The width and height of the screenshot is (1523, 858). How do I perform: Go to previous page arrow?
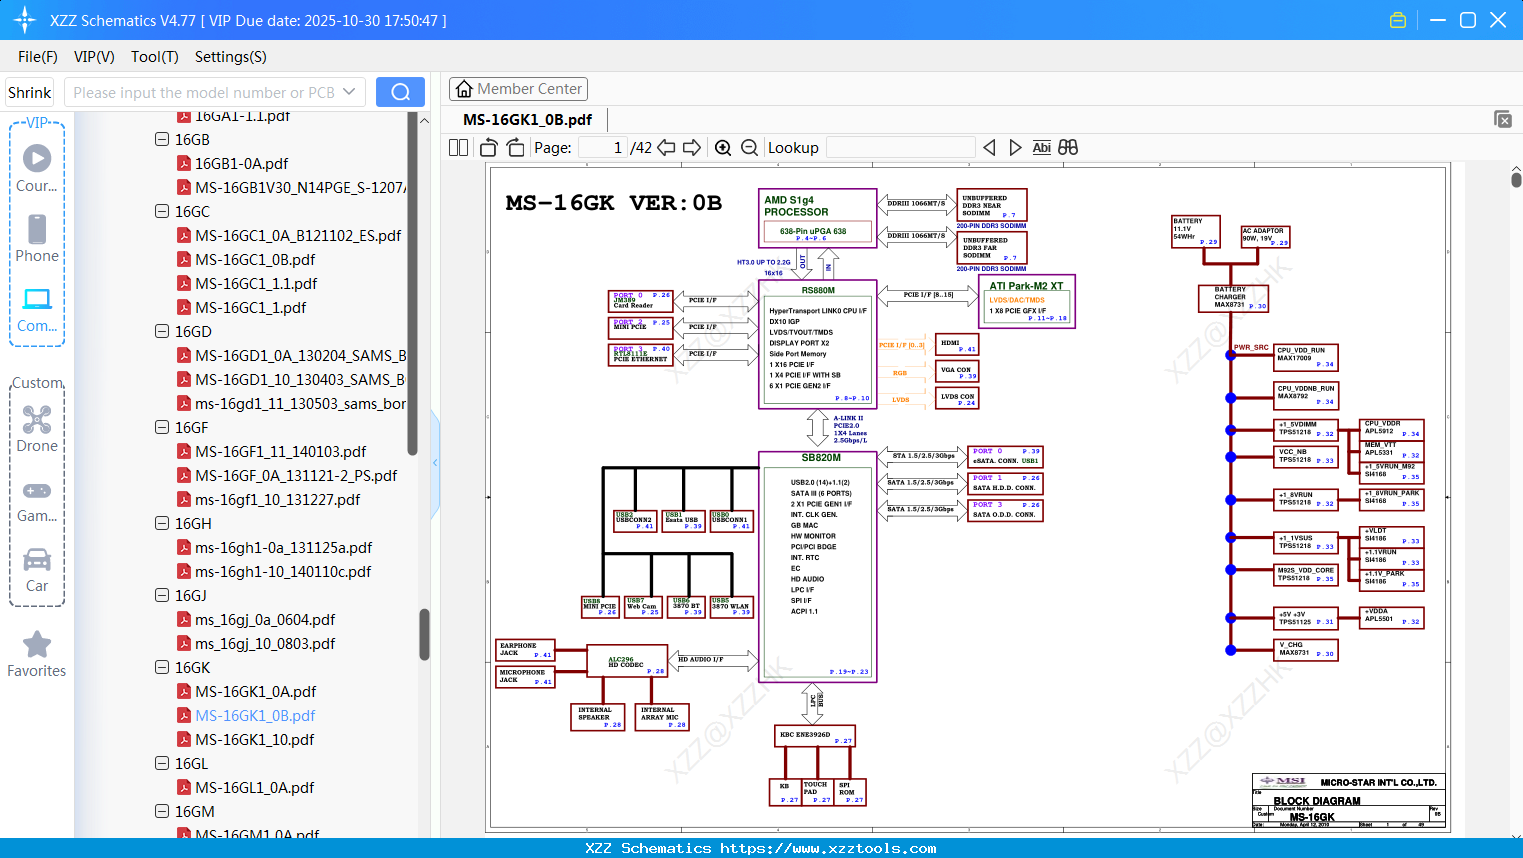(x=666, y=148)
